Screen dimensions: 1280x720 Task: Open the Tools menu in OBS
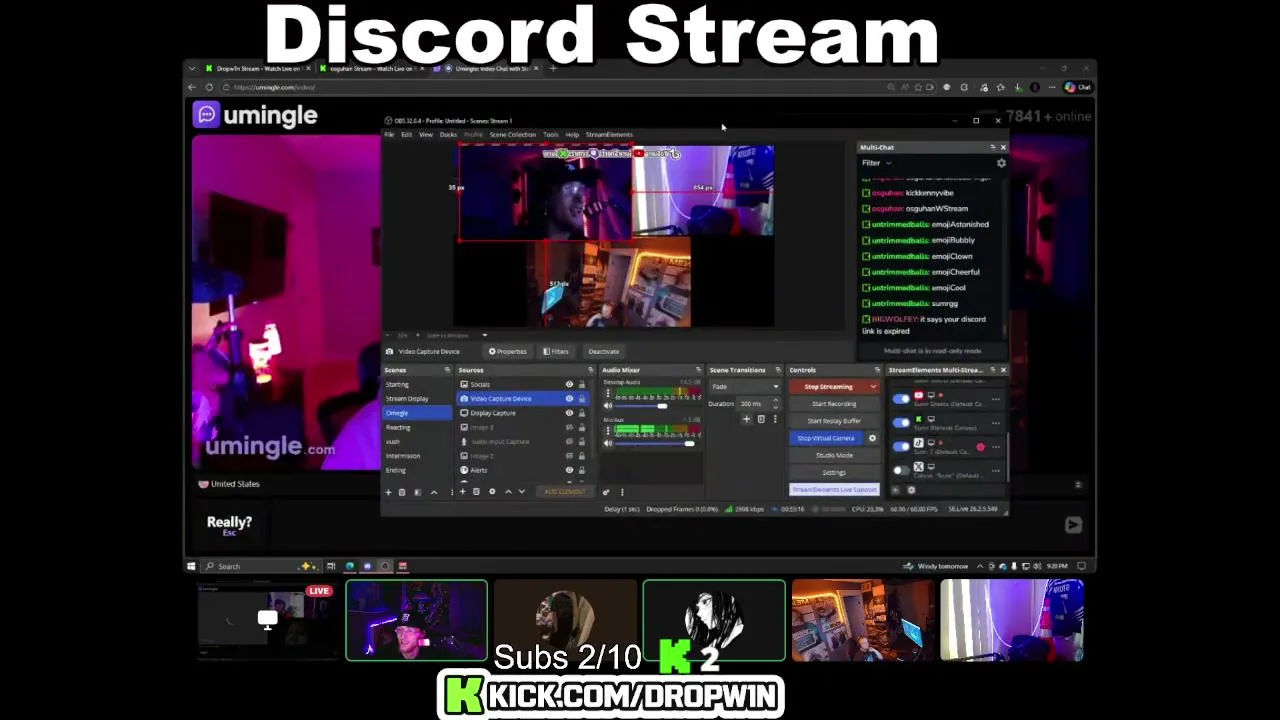pyautogui.click(x=551, y=134)
